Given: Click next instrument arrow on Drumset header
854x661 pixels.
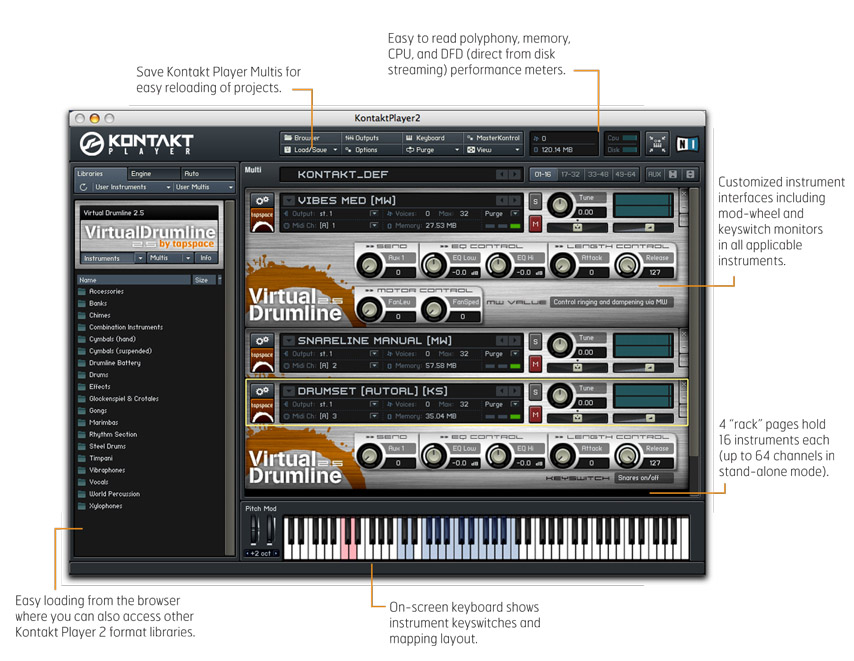Looking at the screenshot, I should (514, 391).
